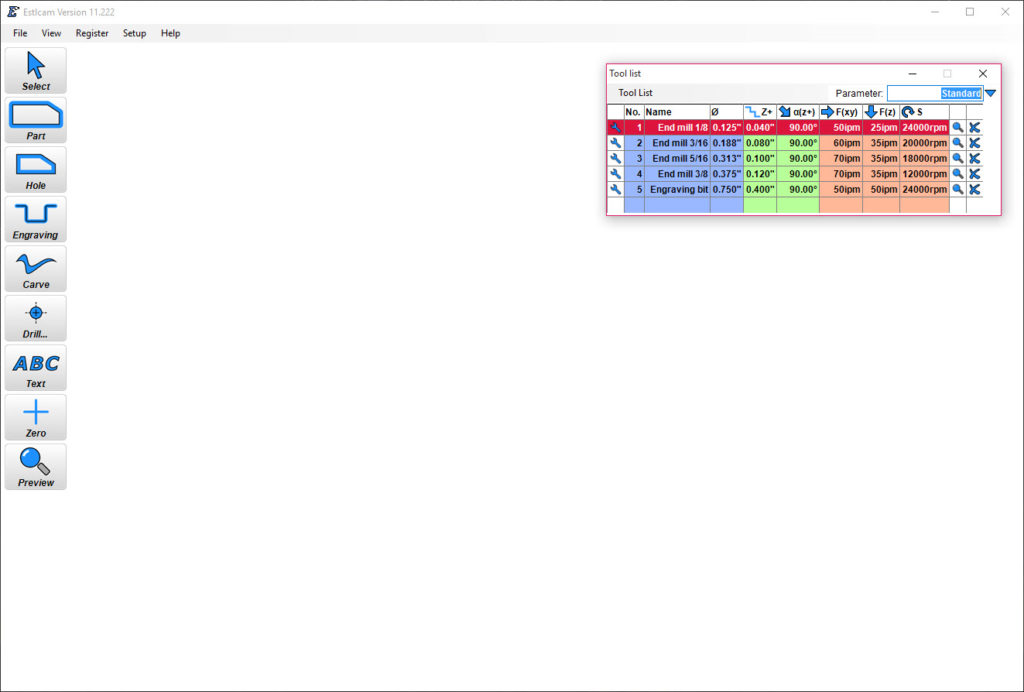Choose the Part contour tool
The height and width of the screenshot is (692, 1024).
(x=35, y=120)
